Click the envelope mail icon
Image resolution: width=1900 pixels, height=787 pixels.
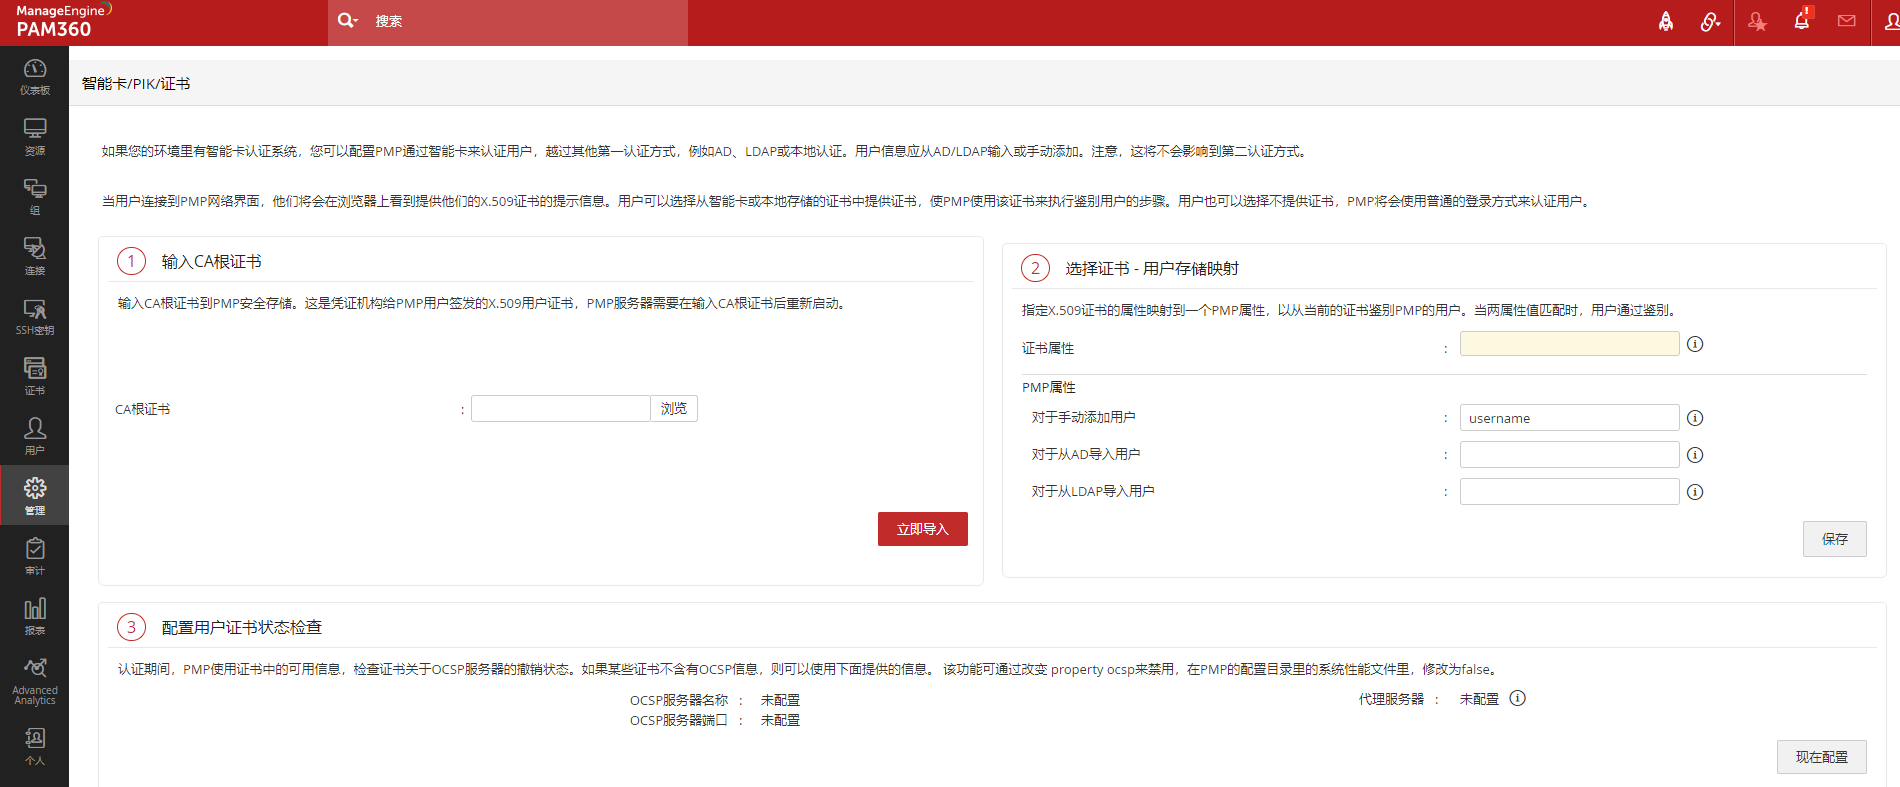1847,21
